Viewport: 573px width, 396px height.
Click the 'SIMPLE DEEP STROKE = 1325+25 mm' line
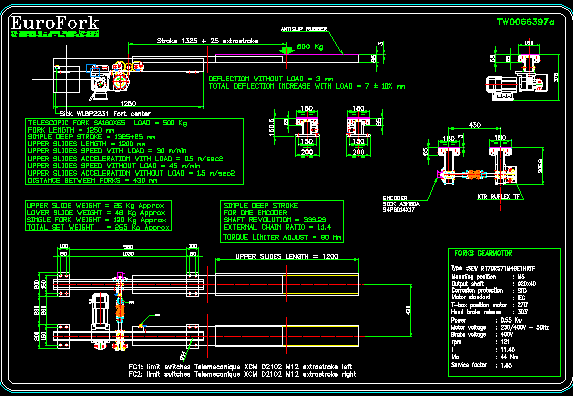click(91, 137)
